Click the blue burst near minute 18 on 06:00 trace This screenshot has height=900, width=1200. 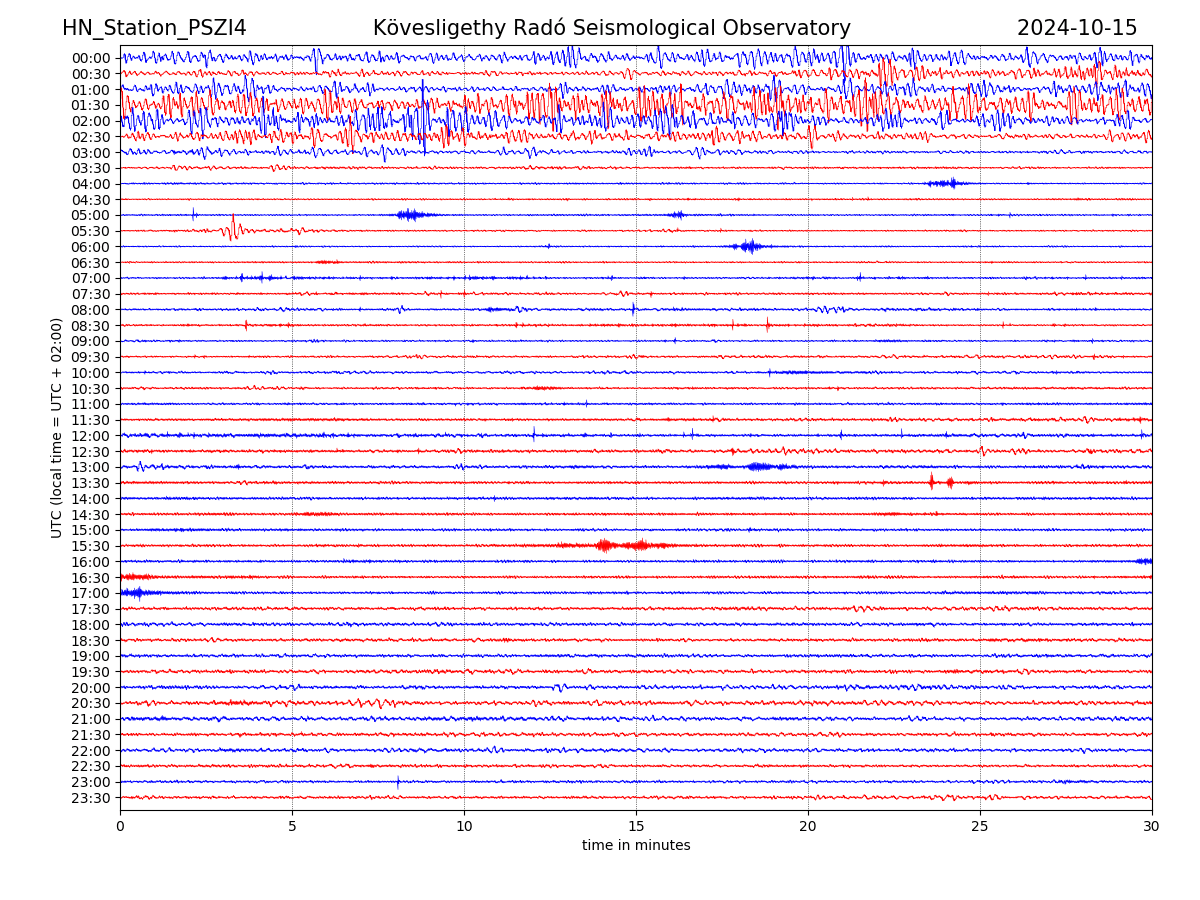point(748,246)
